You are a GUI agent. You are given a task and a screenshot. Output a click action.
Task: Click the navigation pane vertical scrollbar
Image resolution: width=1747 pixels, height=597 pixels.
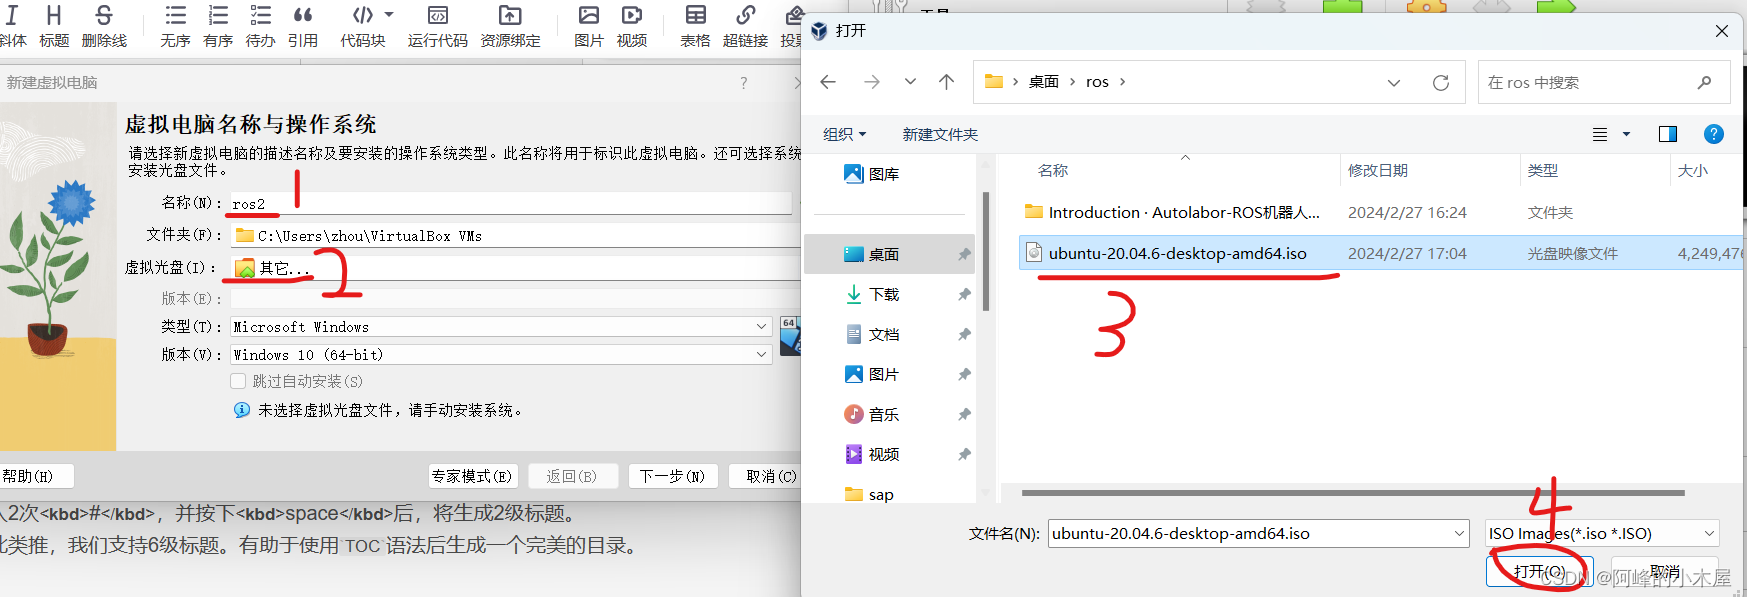[986, 252]
